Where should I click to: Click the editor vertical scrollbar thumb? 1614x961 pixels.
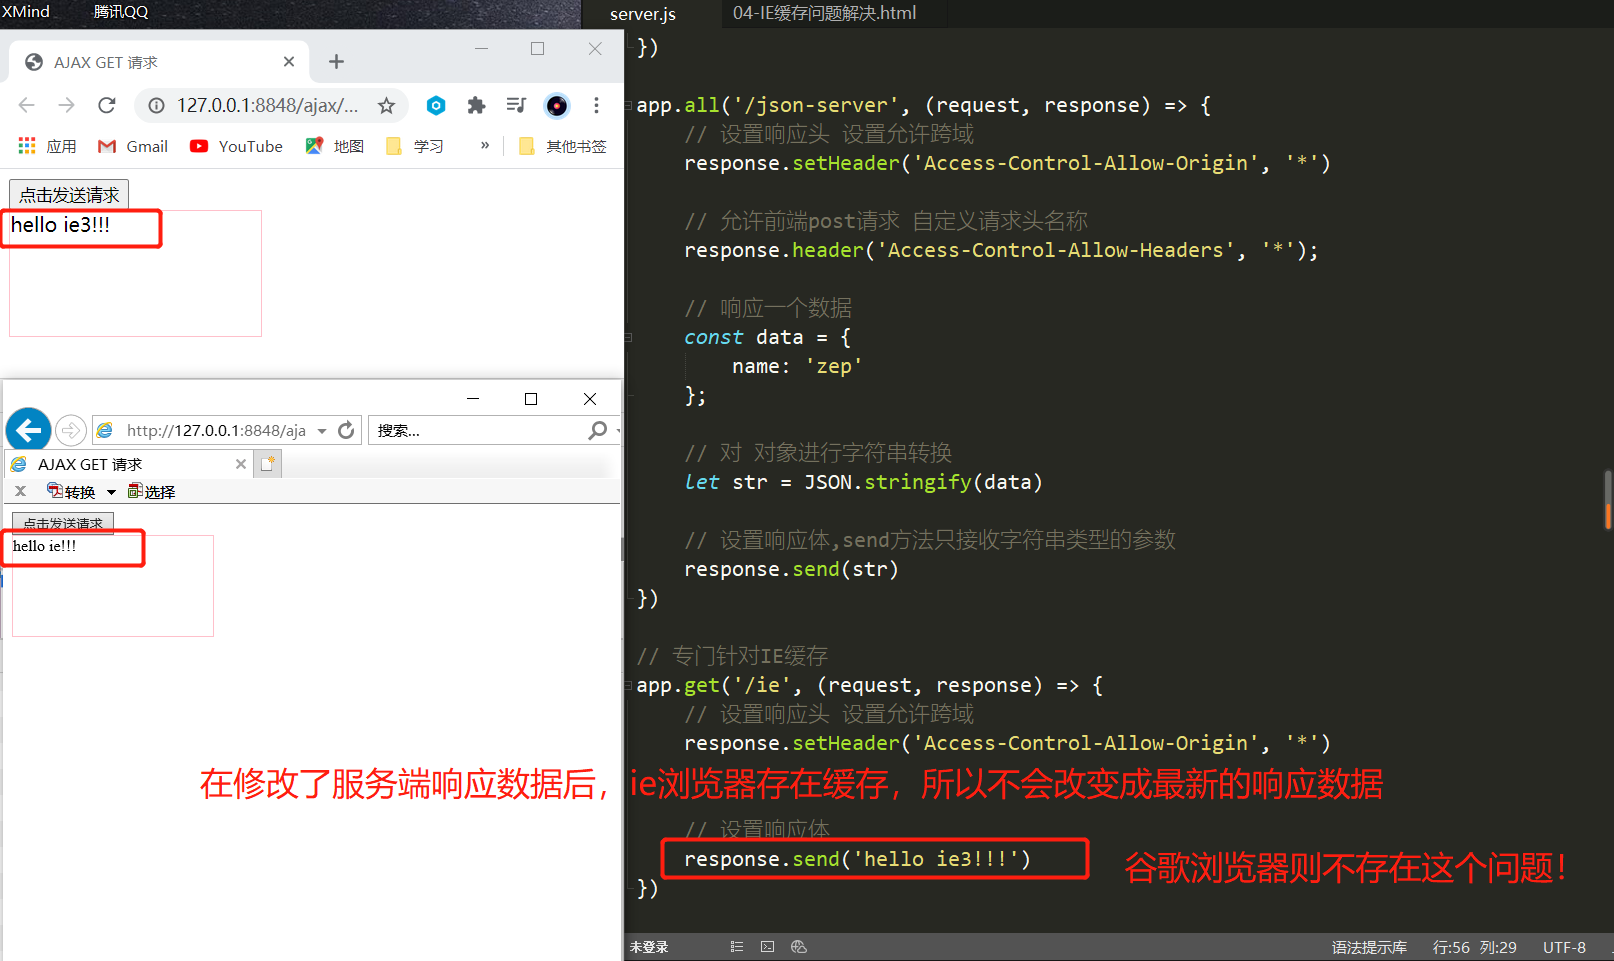[1608, 499]
